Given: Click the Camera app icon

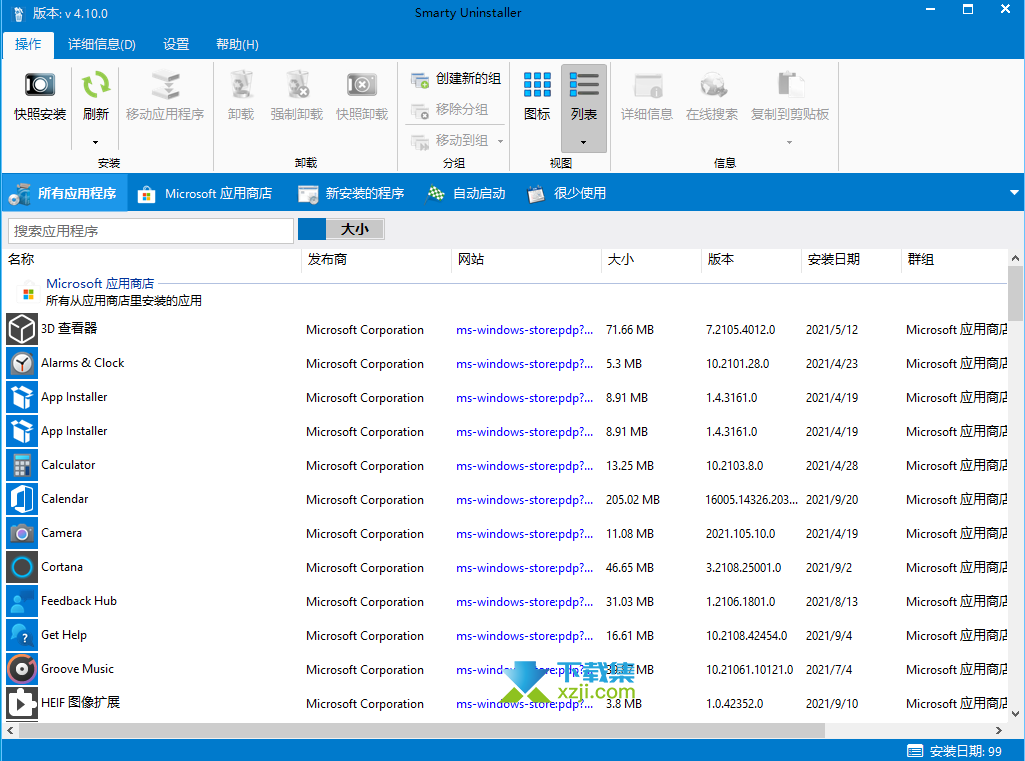Looking at the screenshot, I should click(22, 533).
